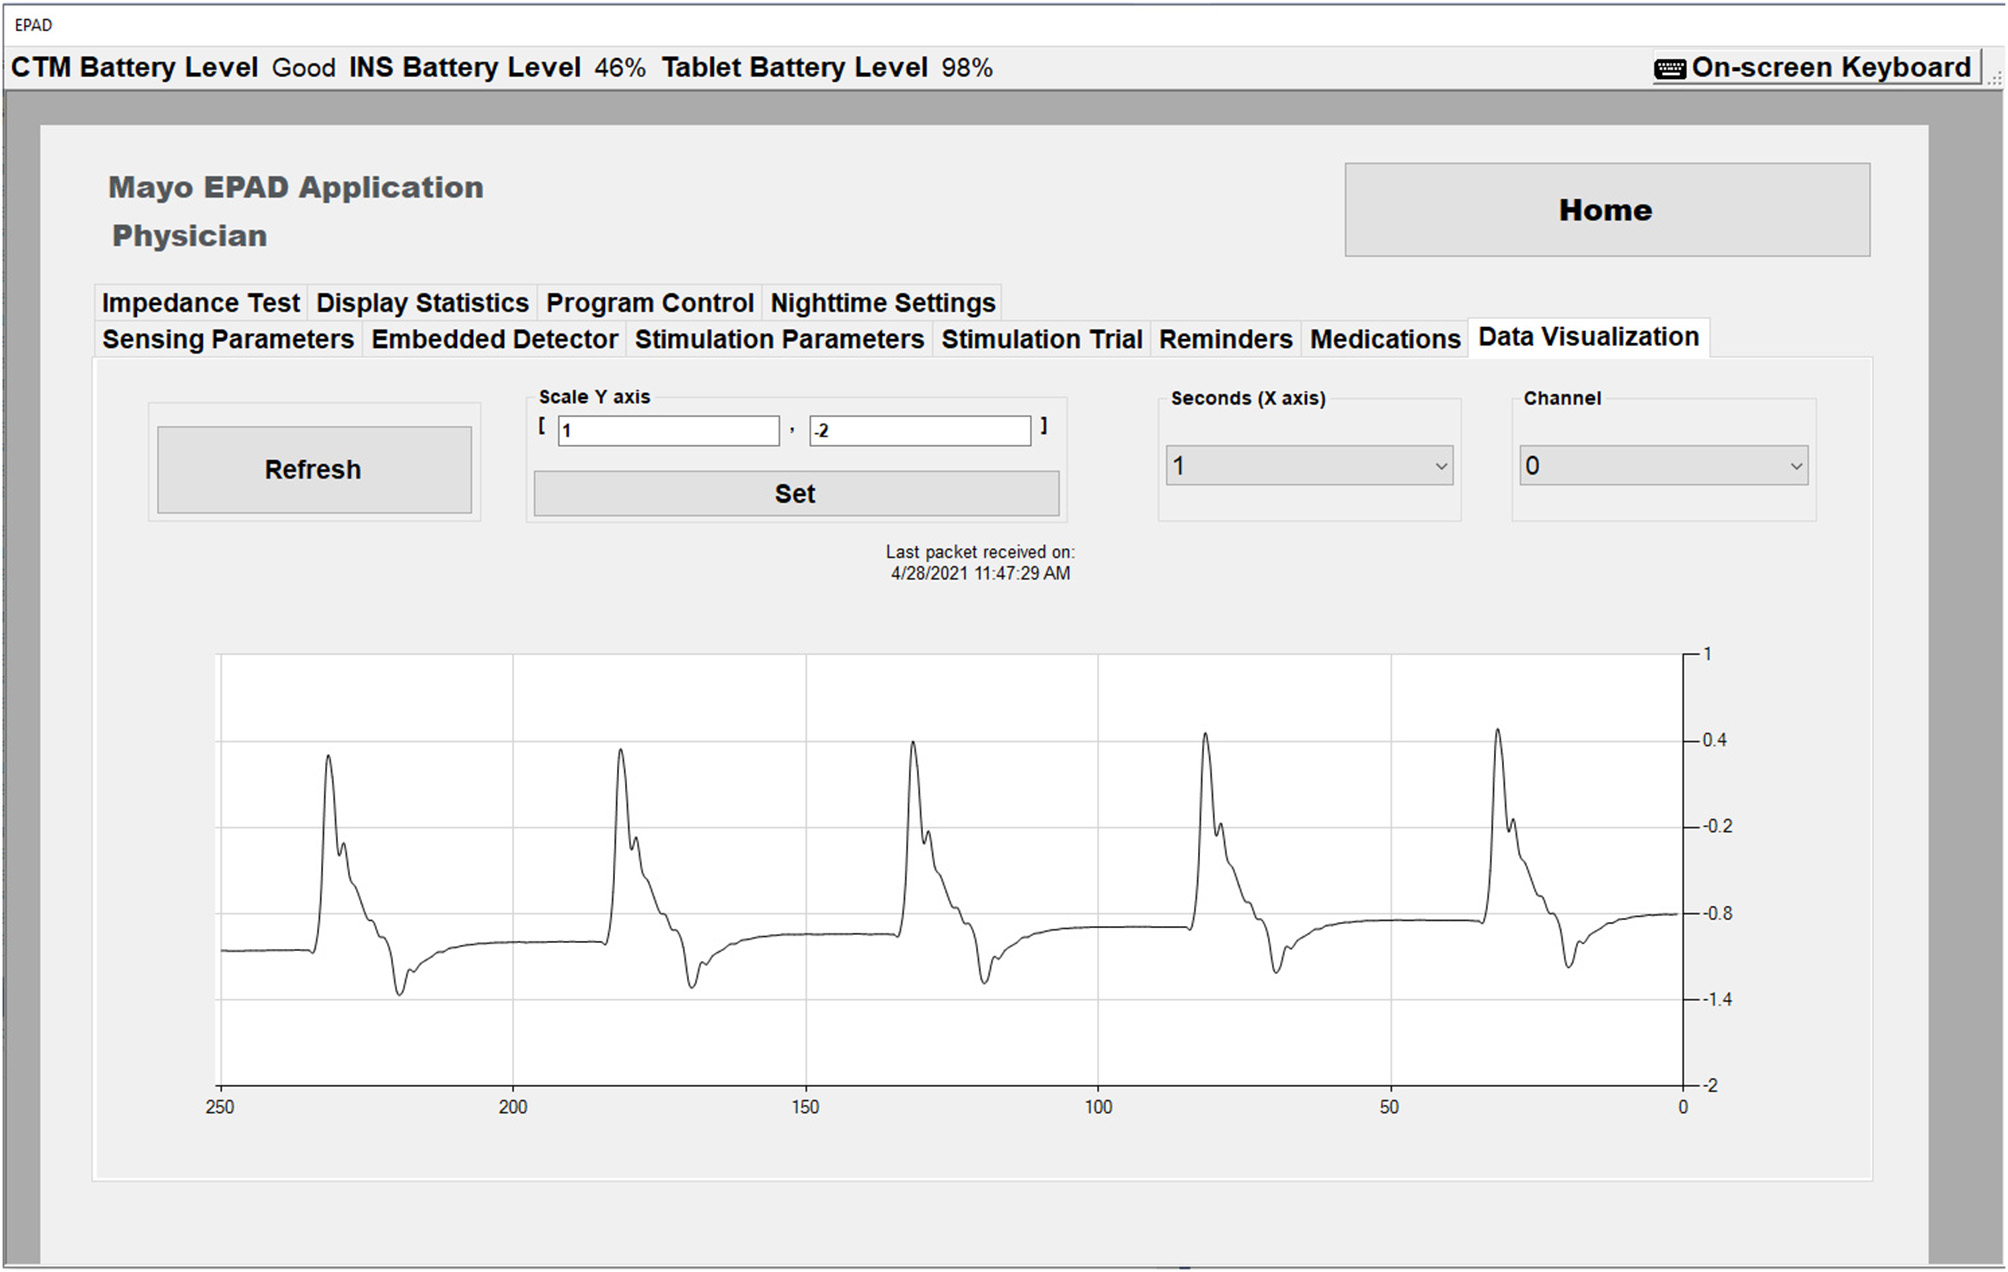2008x1272 pixels.
Task: Switch to the Impedance Test tab
Action: click(200, 303)
